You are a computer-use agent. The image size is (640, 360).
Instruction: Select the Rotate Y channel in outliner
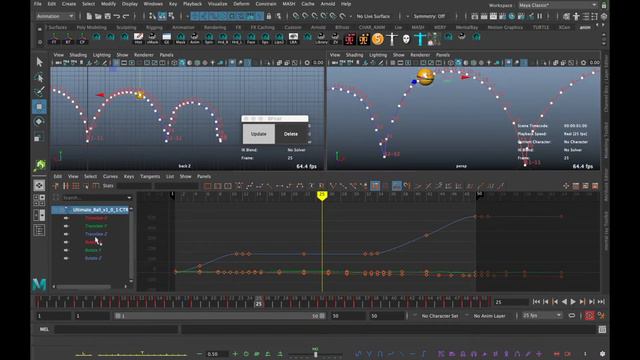(93, 250)
